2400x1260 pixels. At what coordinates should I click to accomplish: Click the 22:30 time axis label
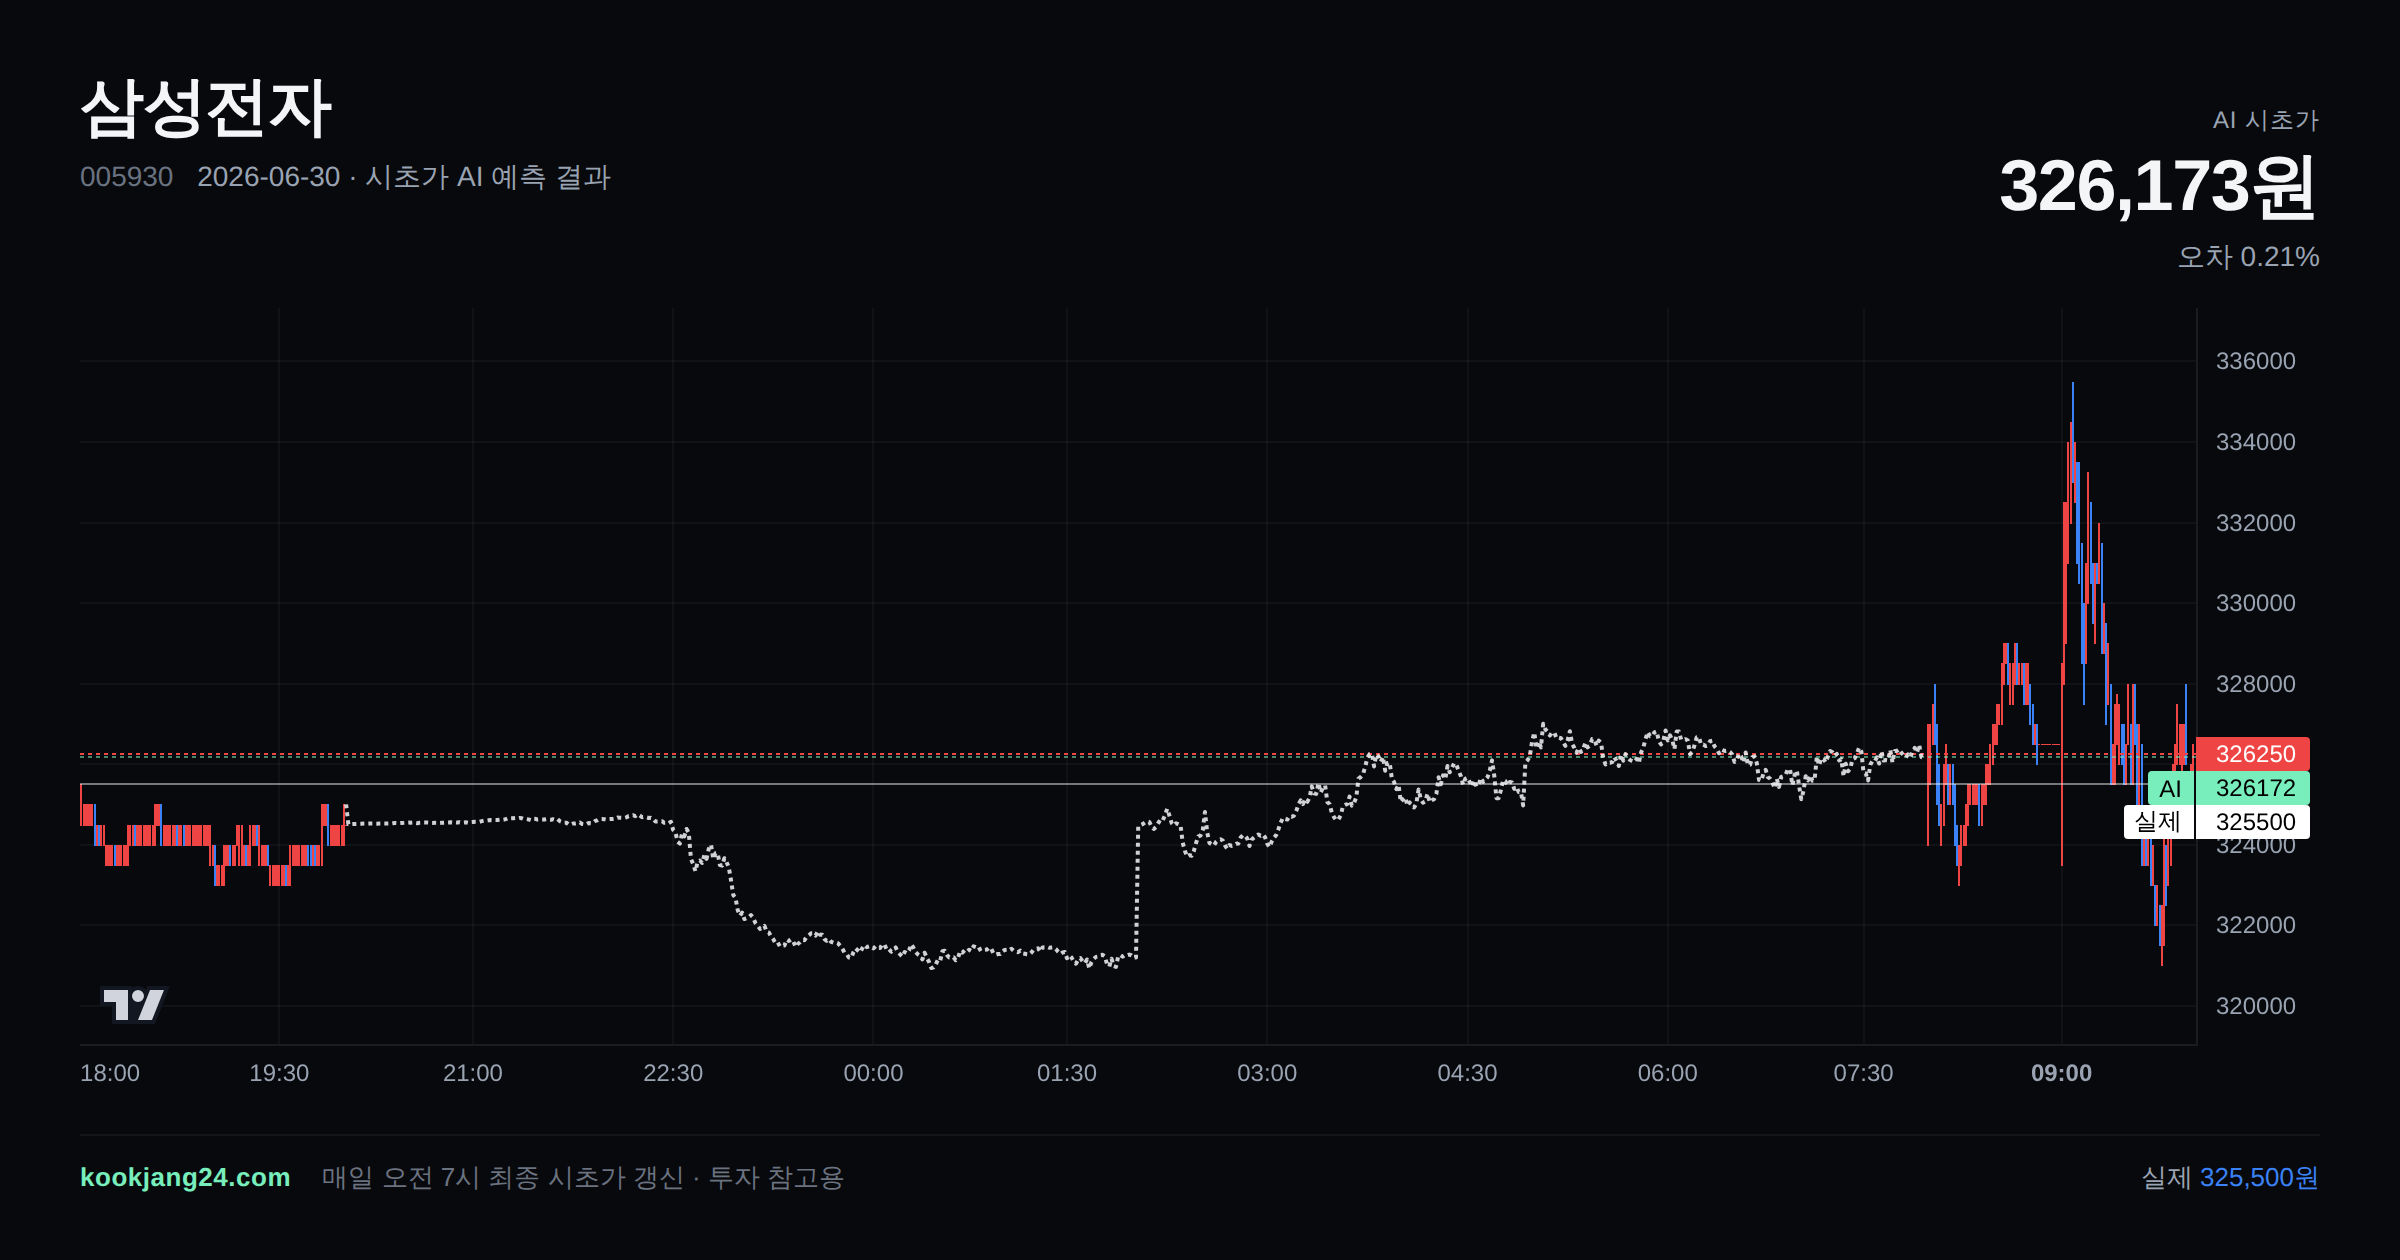click(x=673, y=1073)
